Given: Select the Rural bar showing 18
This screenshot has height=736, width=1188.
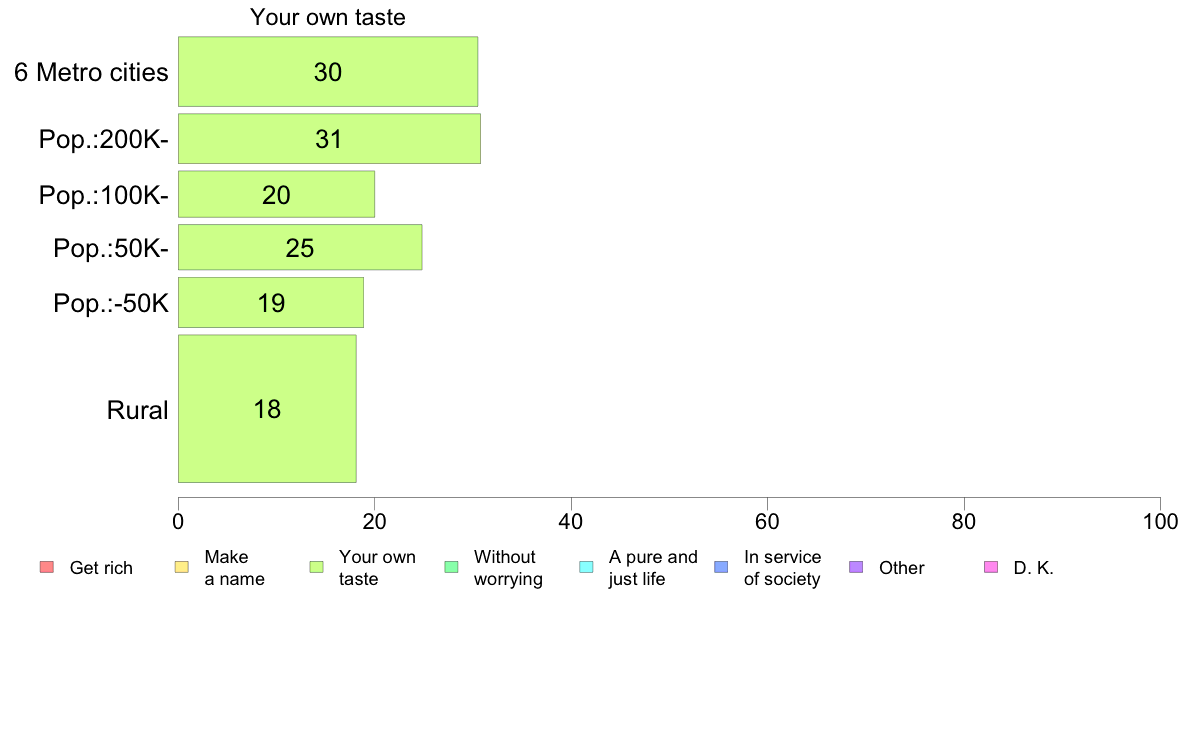Looking at the screenshot, I should point(267,409).
